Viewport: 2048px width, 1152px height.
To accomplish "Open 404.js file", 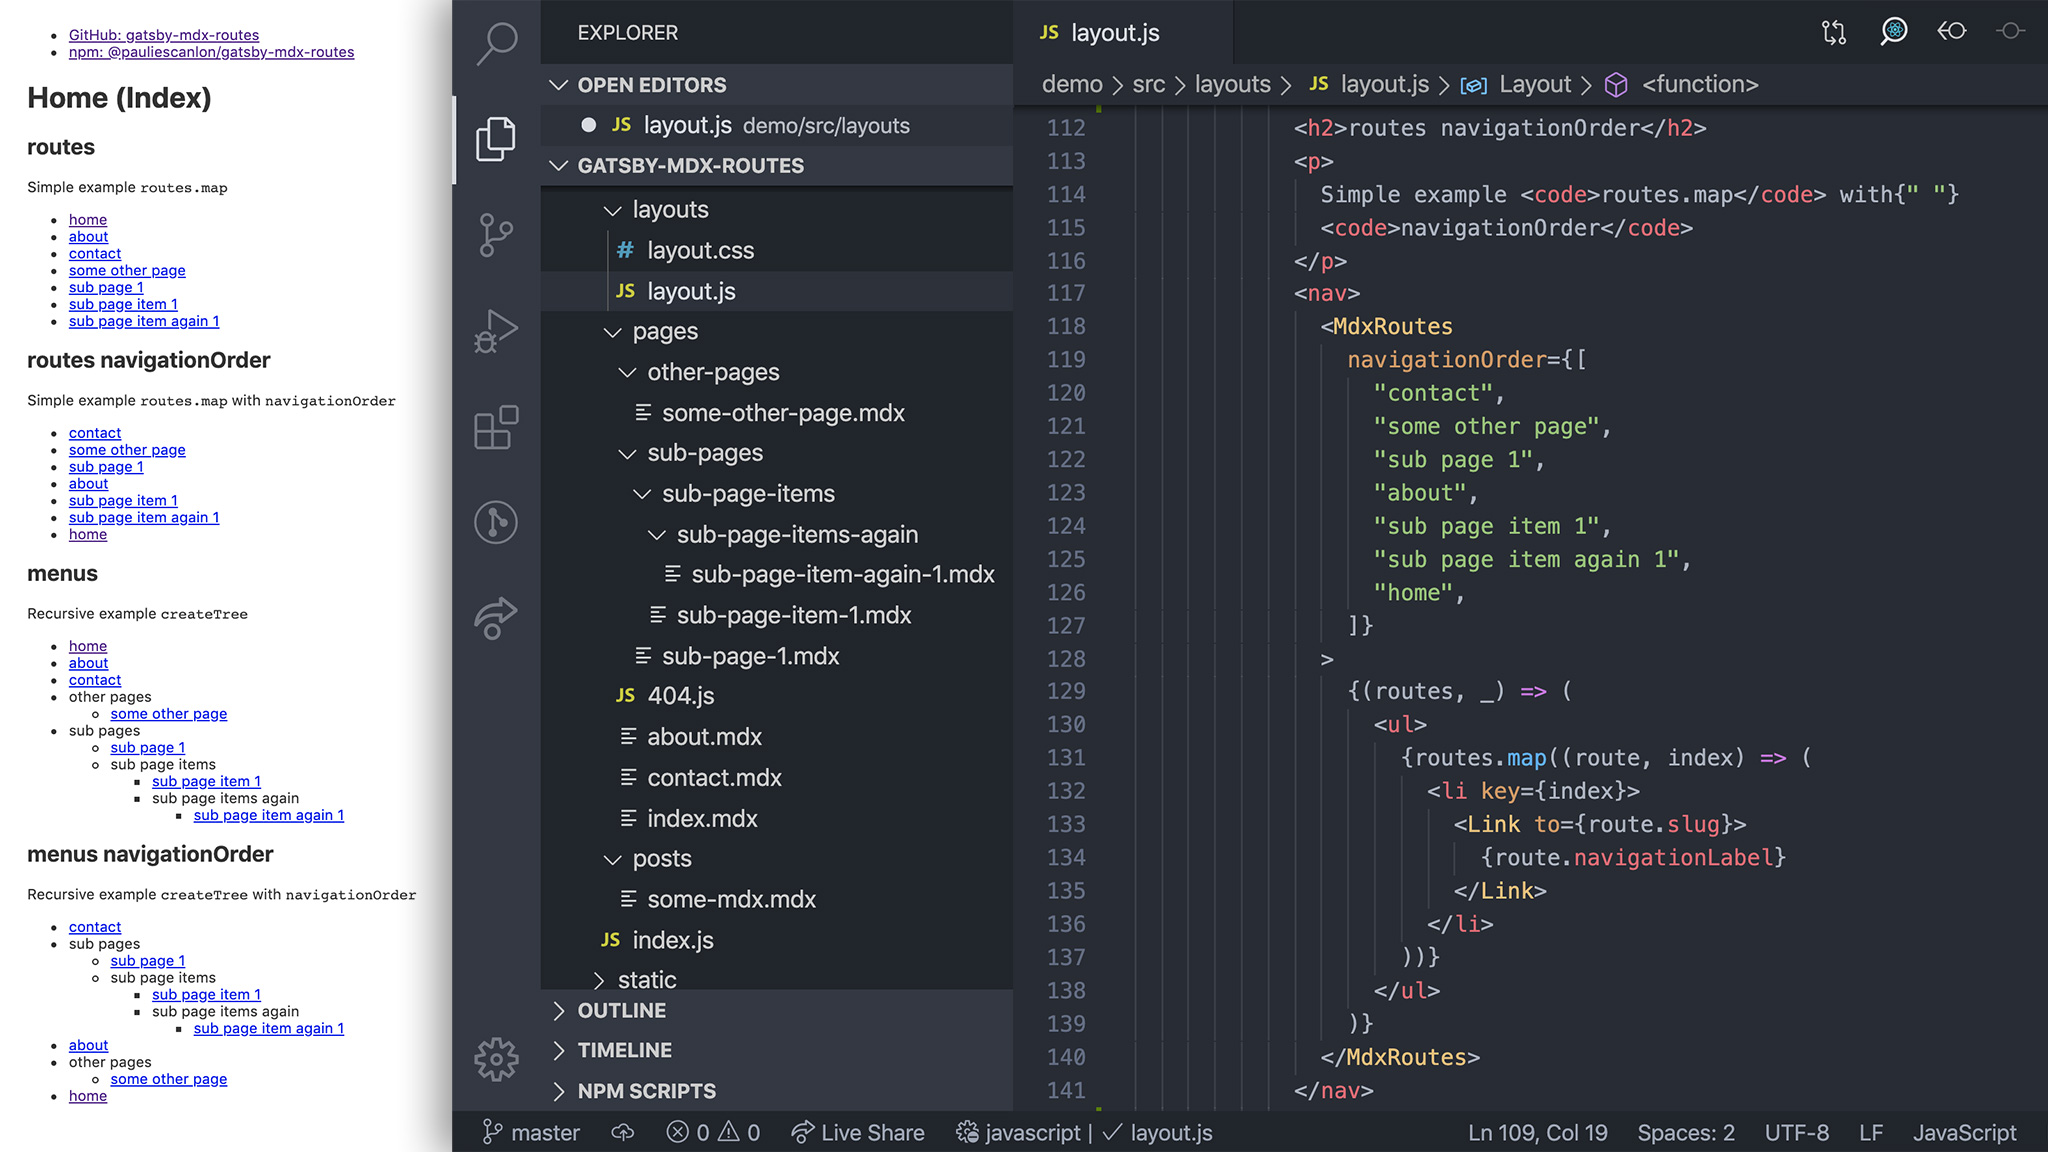I will (x=777, y=696).
